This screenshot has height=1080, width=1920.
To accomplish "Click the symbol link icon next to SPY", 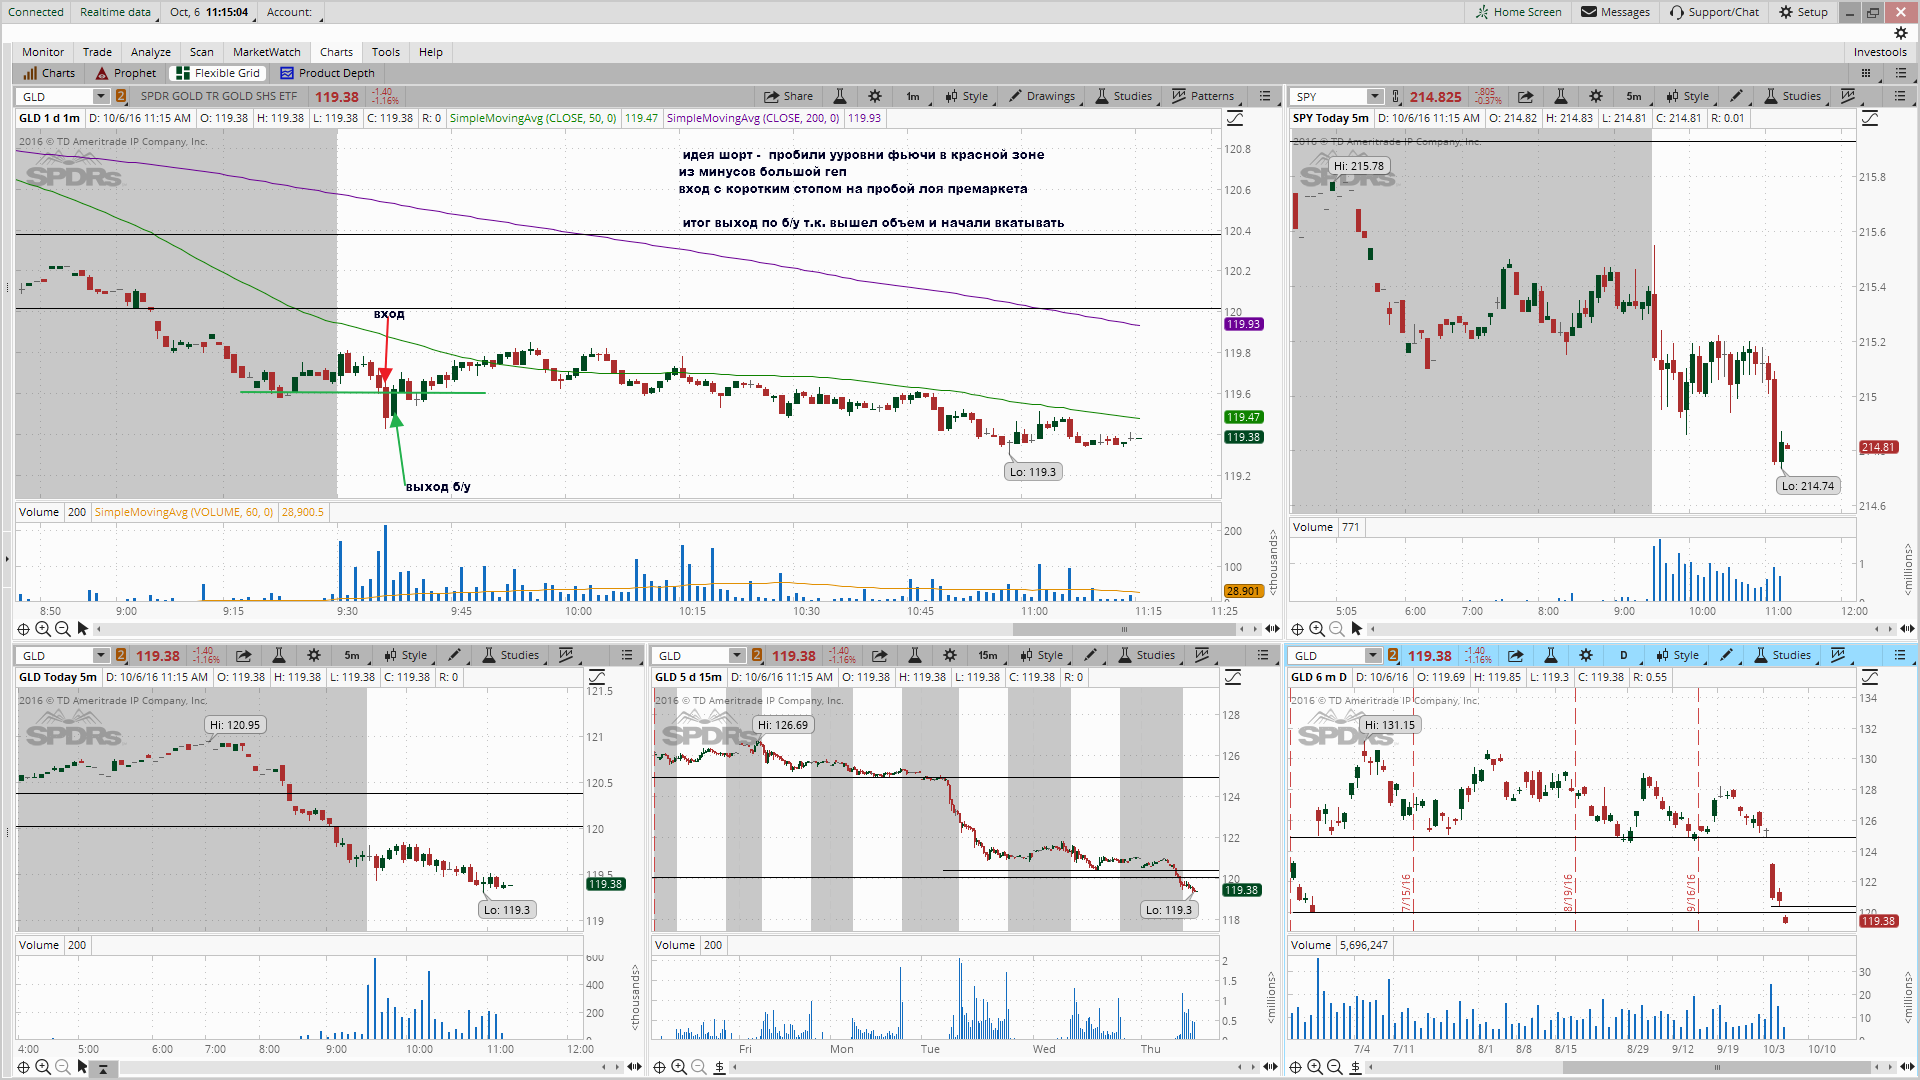I will point(1397,97).
